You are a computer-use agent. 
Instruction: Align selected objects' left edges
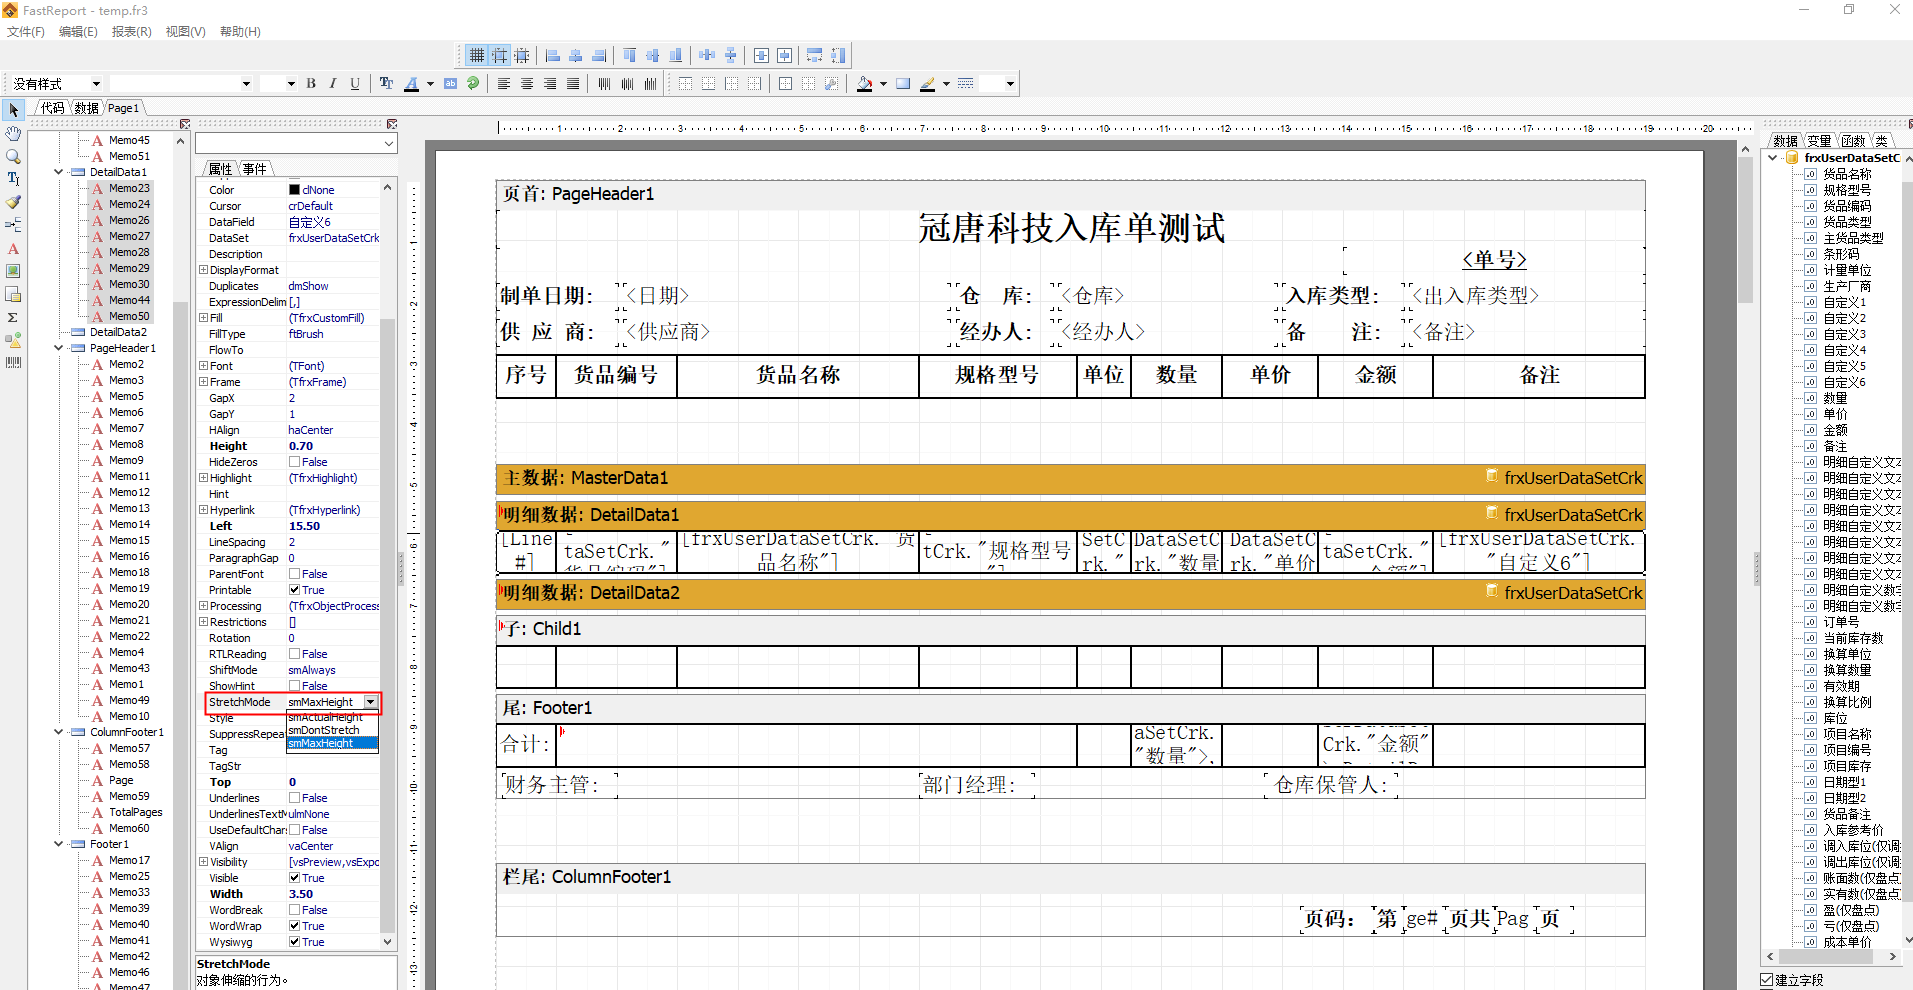pos(553,55)
